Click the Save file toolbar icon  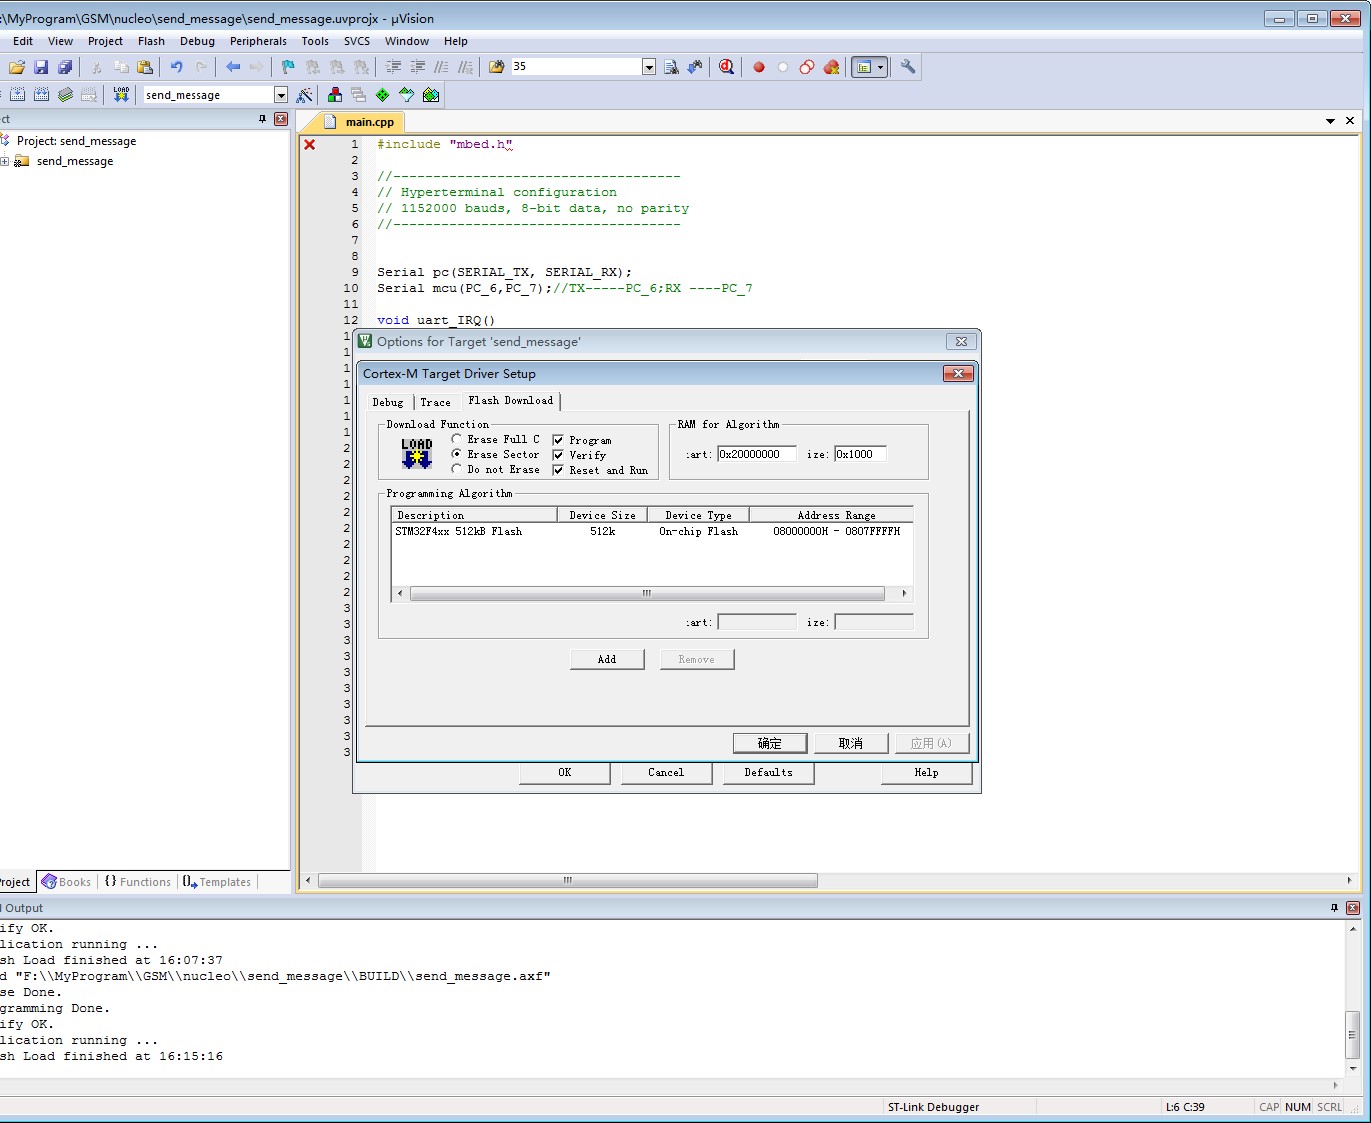[41, 67]
